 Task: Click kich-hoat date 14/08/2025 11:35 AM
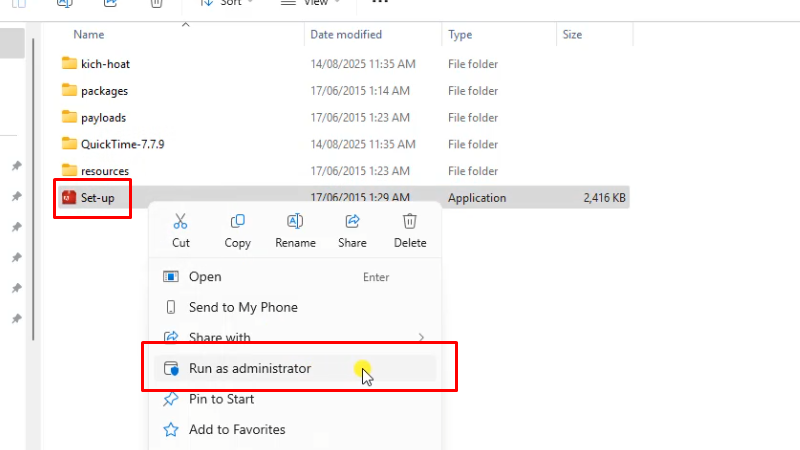point(363,64)
